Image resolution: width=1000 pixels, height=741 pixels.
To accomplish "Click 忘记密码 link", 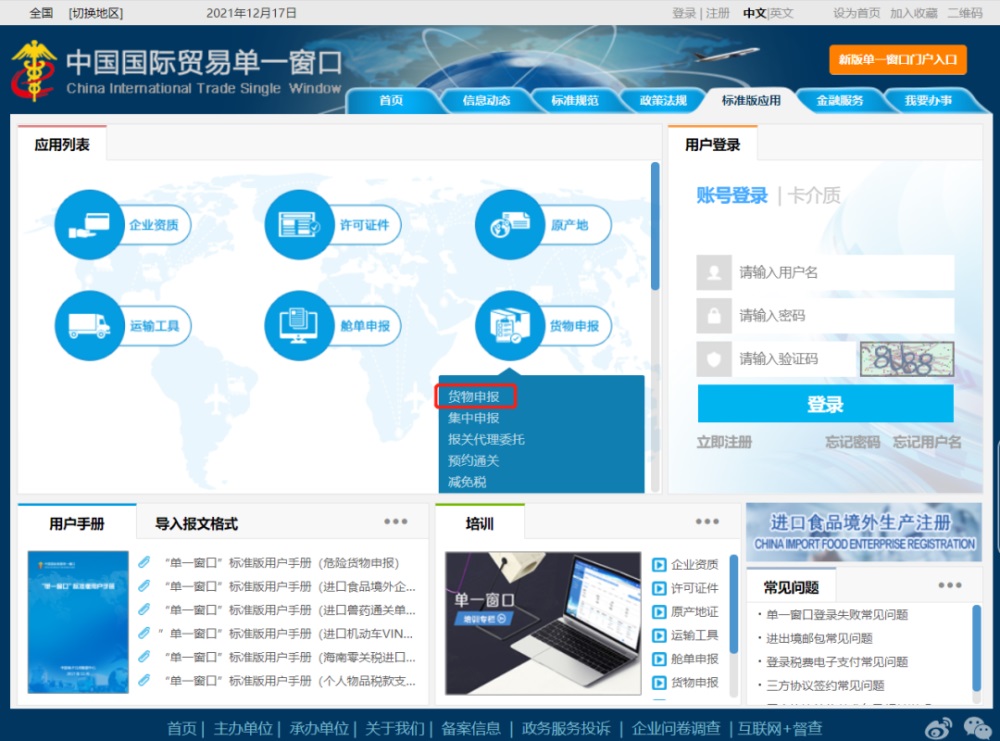I will point(853,442).
